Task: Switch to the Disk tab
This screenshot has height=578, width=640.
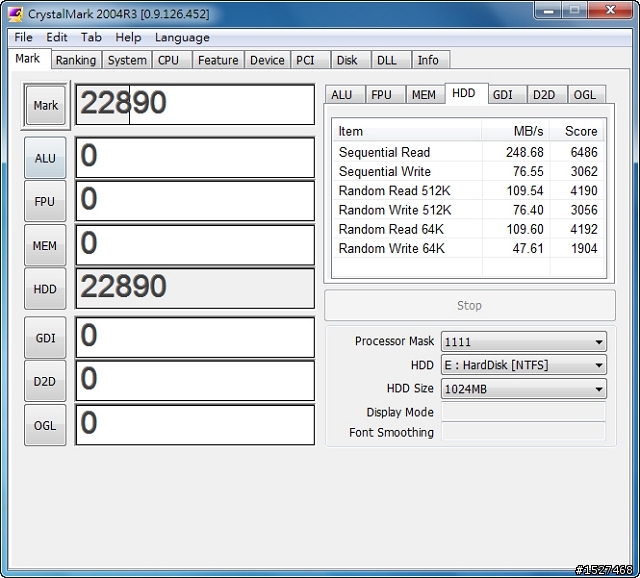Action: 350,60
